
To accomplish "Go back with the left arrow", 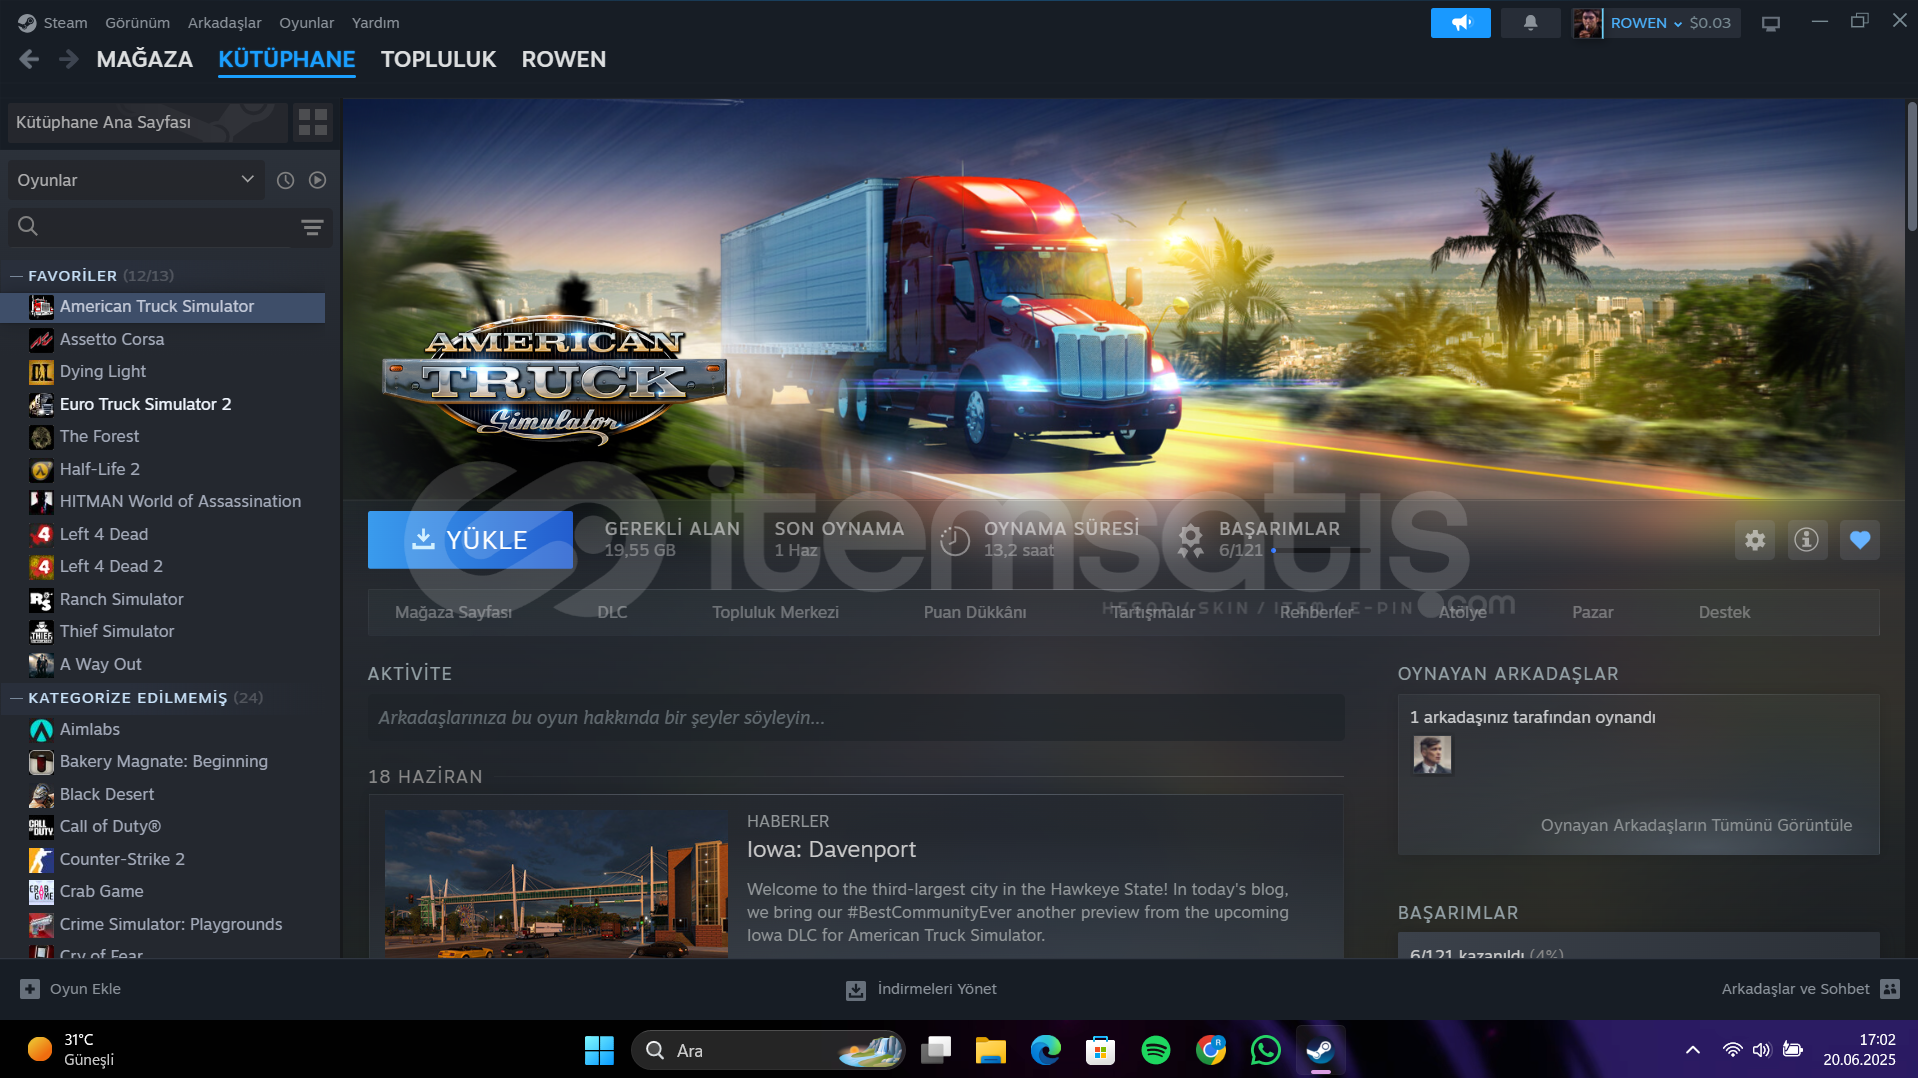I will click(x=29, y=60).
